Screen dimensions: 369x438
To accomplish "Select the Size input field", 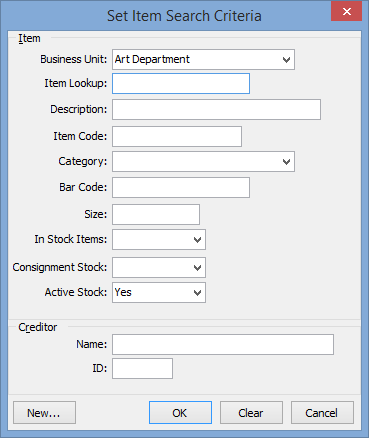I will click(156, 214).
